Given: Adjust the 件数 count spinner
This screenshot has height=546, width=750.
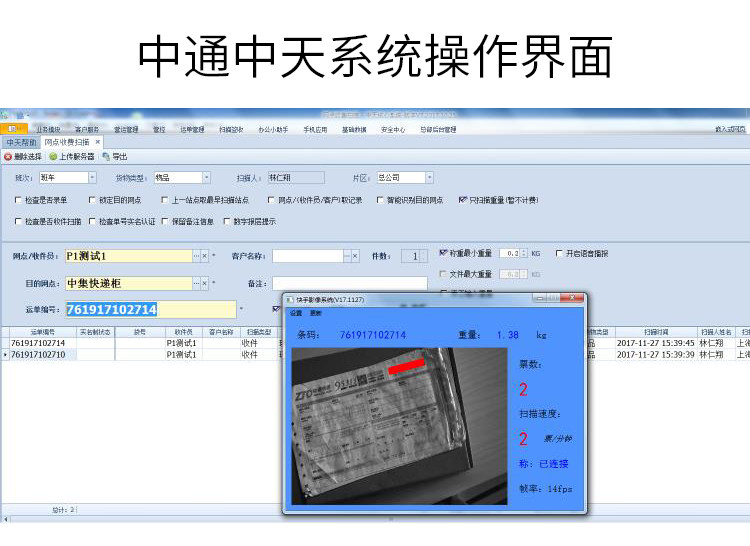Looking at the screenshot, I should 423,256.
